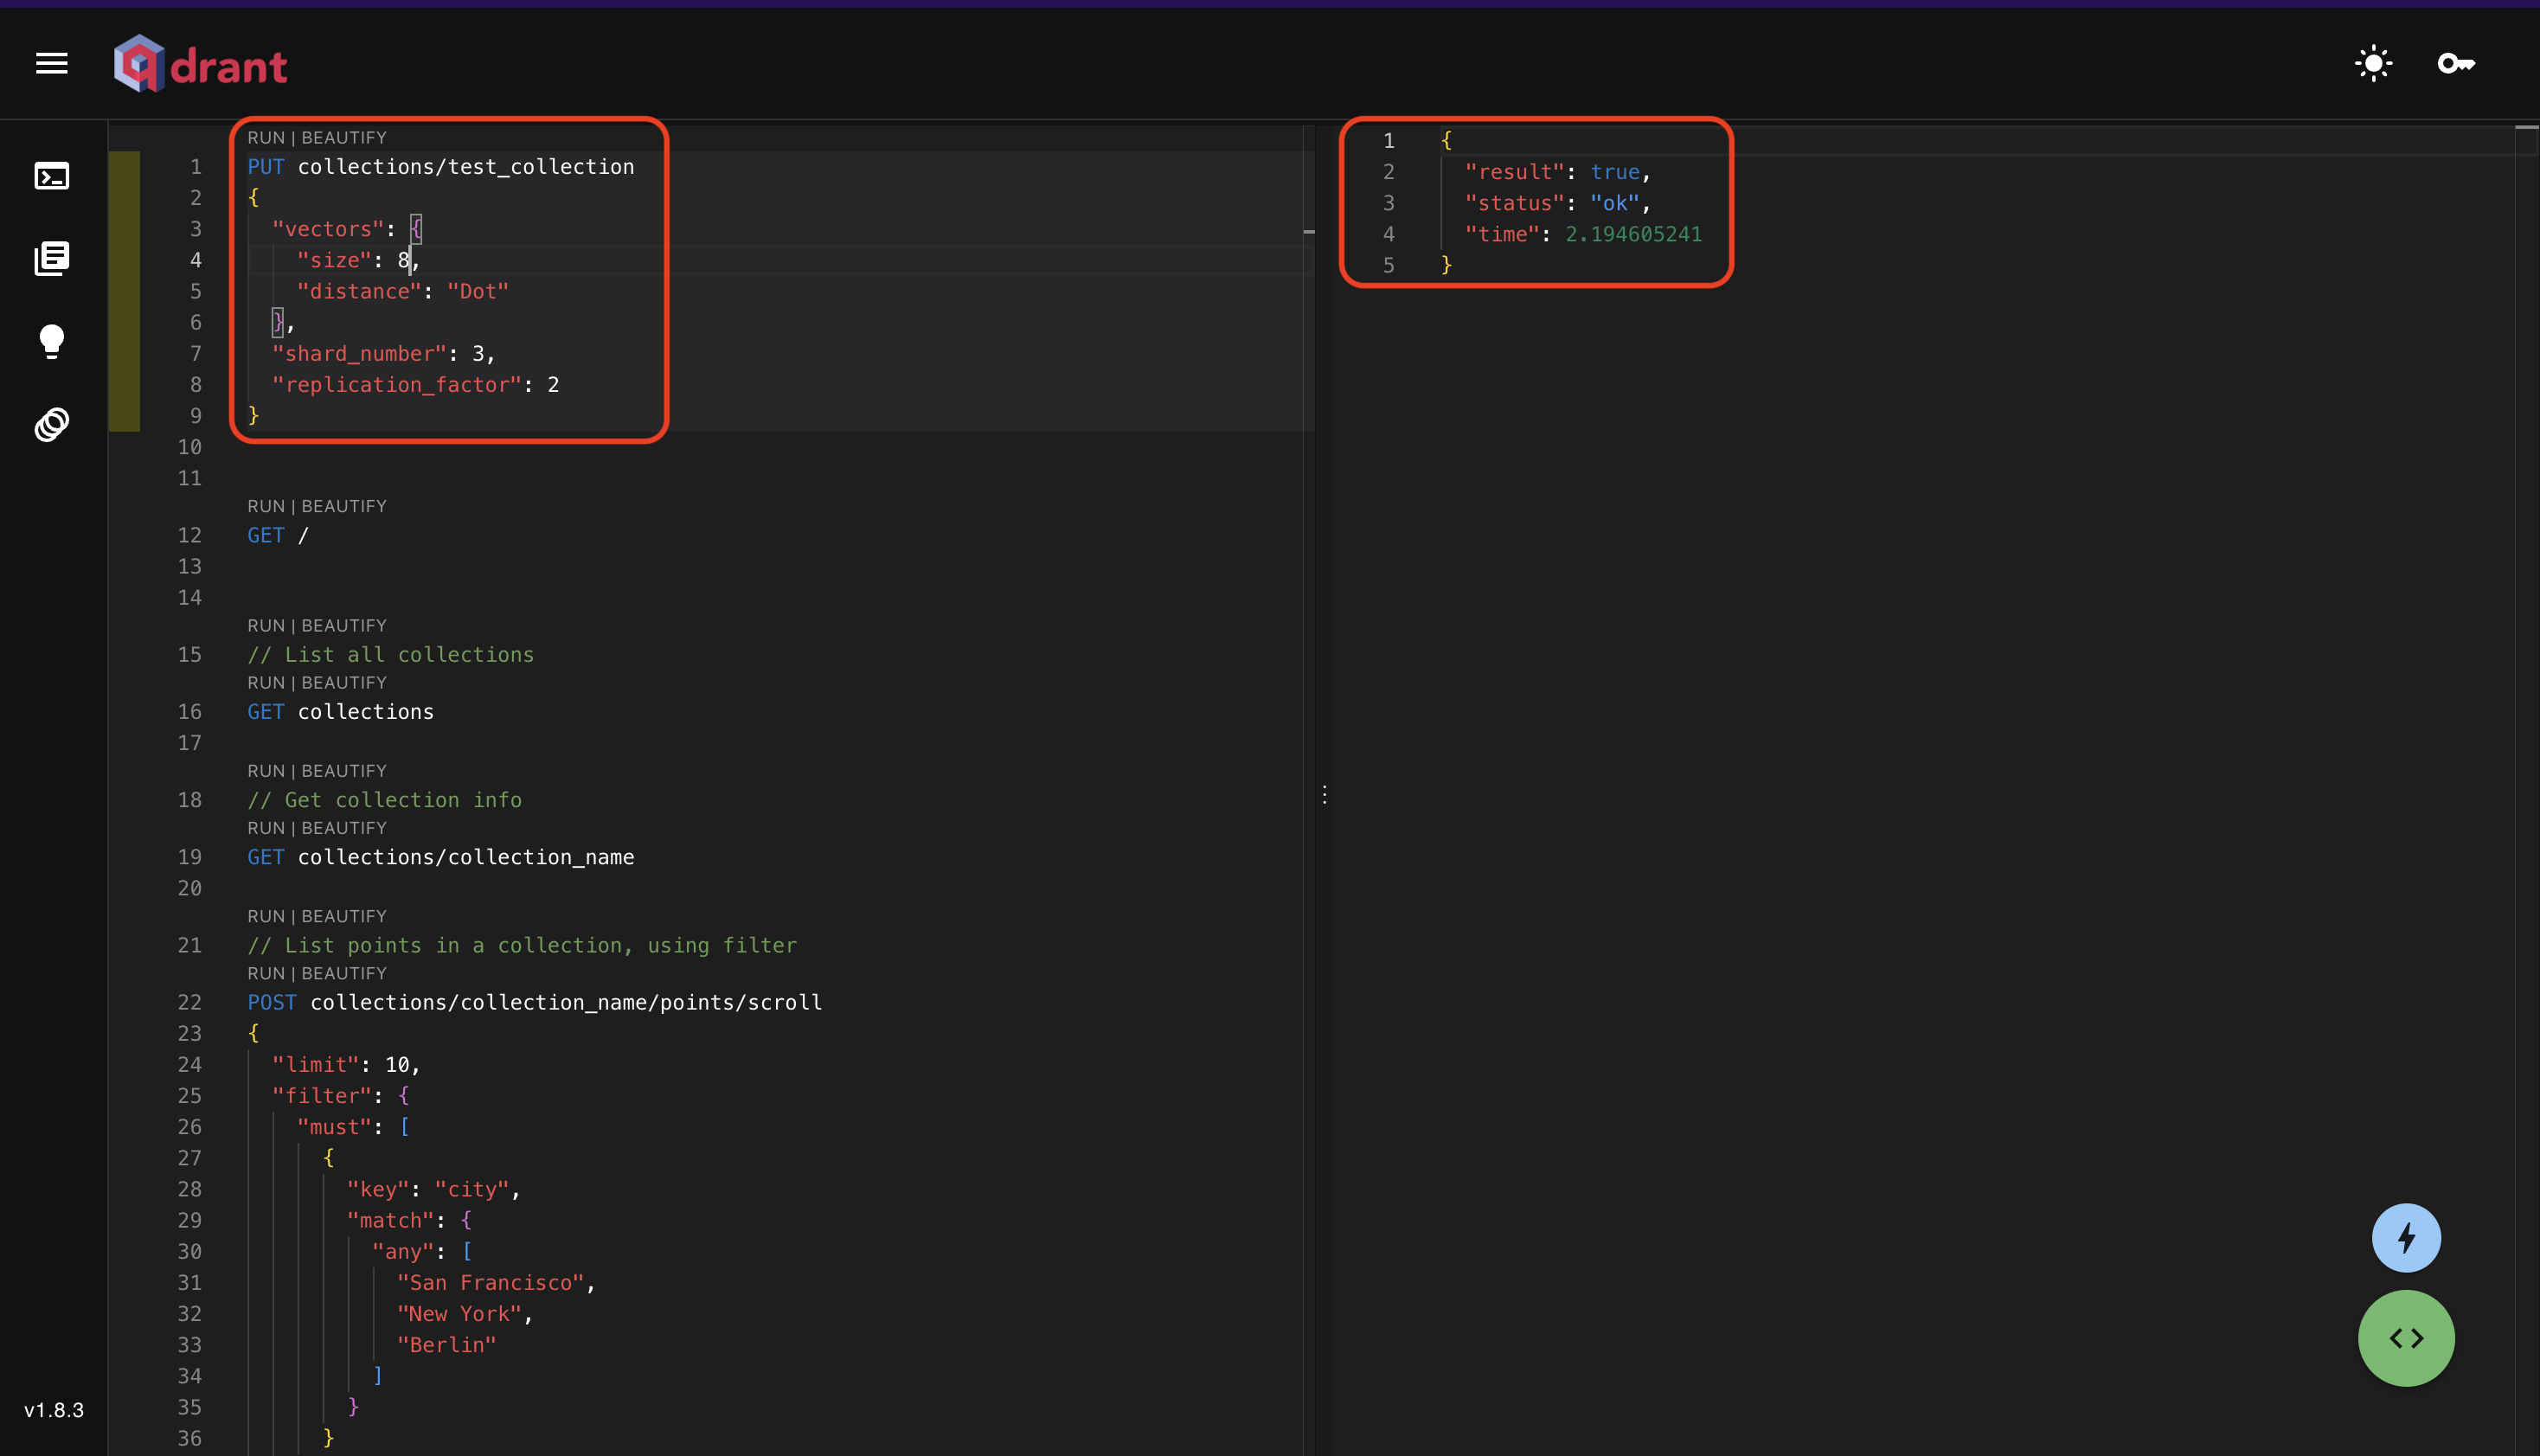Click the Qdrant logo
Image resolution: width=2540 pixels, height=1456 pixels.
coord(200,64)
